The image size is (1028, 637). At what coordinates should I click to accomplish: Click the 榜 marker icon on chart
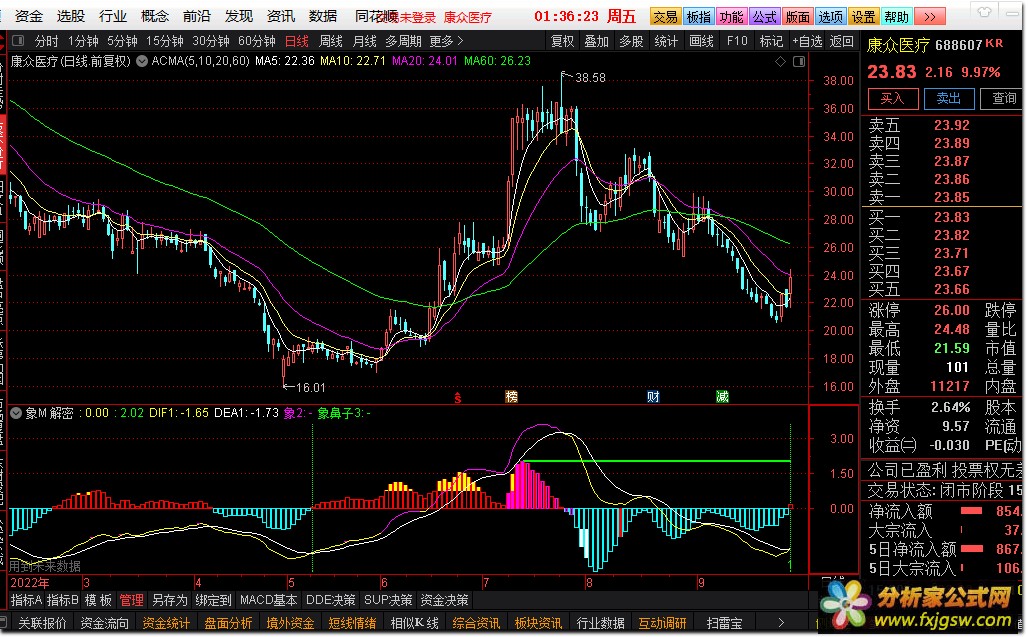[x=511, y=396]
